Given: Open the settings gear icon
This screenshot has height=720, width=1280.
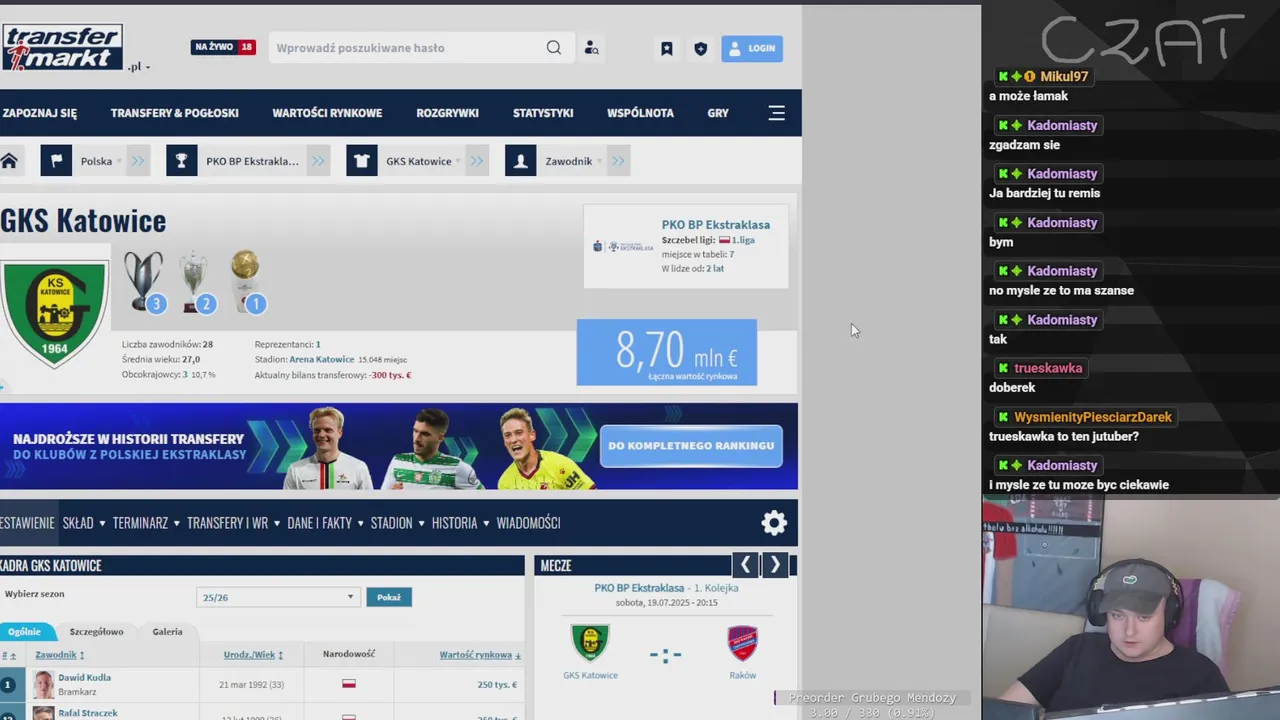Looking at the screenshot, I should 774,523.
